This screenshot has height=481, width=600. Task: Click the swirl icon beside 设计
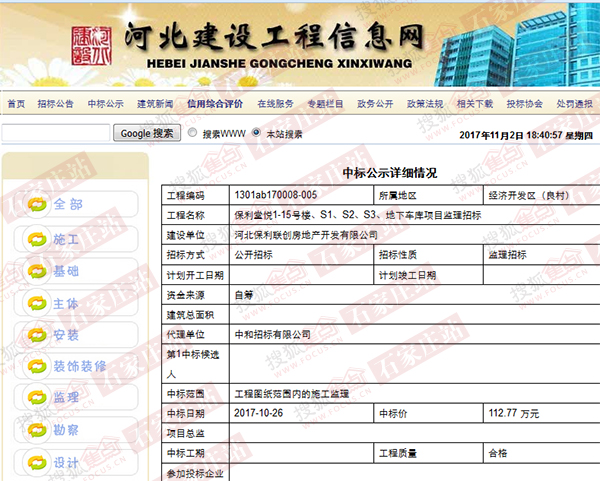[x=37, y=462]
